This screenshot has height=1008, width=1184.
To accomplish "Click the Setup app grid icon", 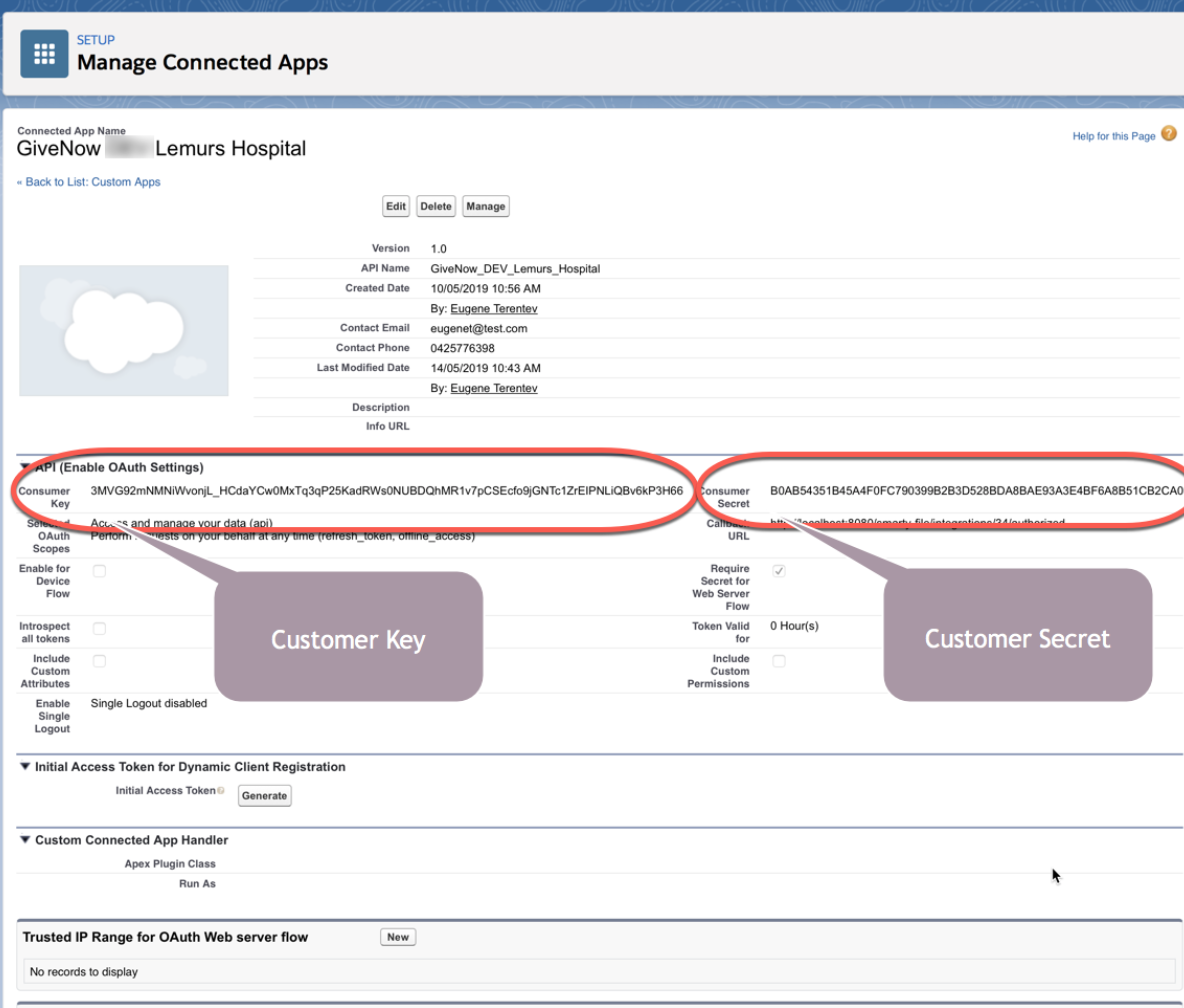I will pos(44,54).
